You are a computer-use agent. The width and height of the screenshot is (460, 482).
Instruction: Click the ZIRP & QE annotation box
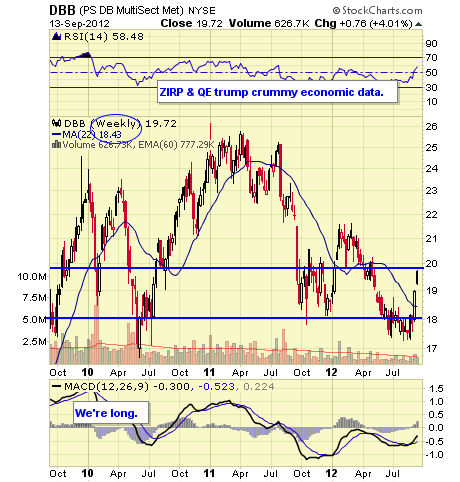277,92
